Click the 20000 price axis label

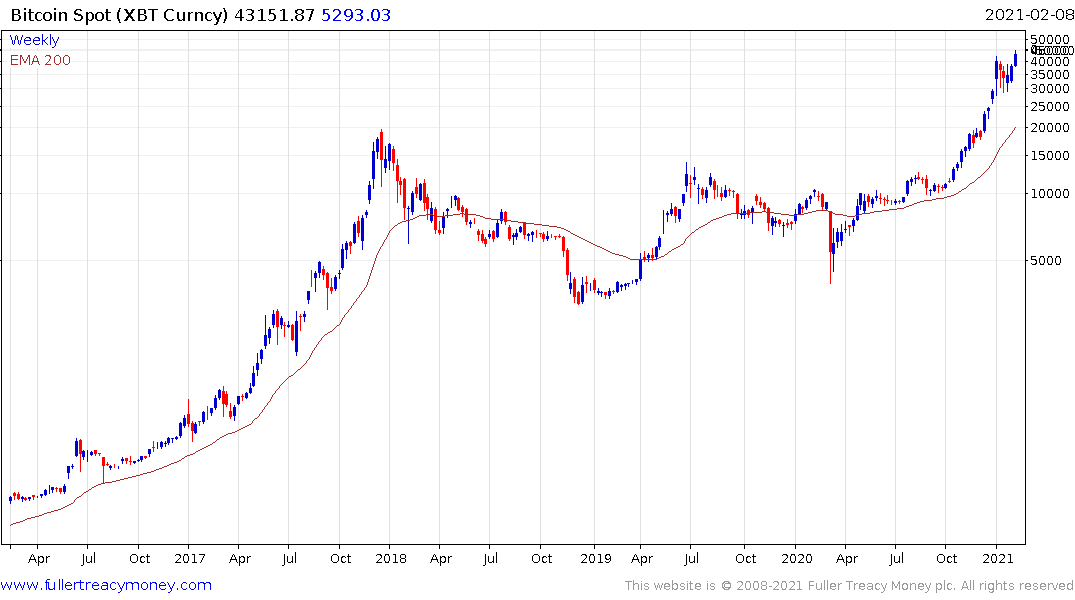pyautogui.click(x=1050, y=128)
